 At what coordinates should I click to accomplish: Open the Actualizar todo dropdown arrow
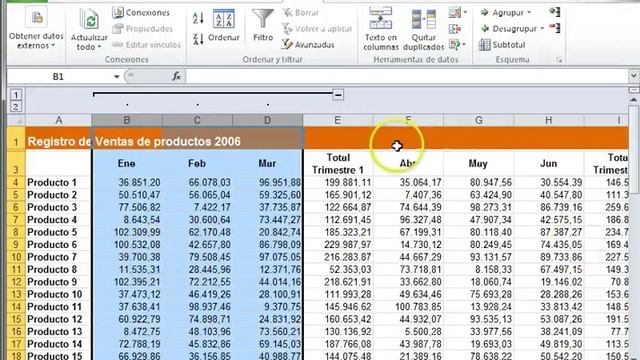point(99,47)
